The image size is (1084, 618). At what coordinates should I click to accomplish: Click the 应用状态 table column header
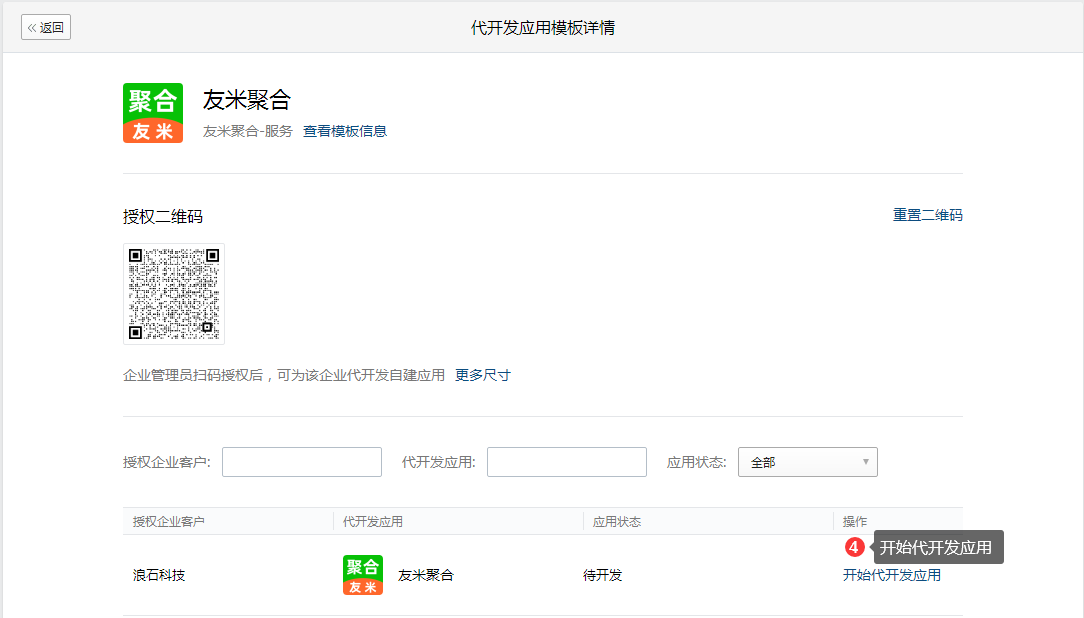coord(617,522)
